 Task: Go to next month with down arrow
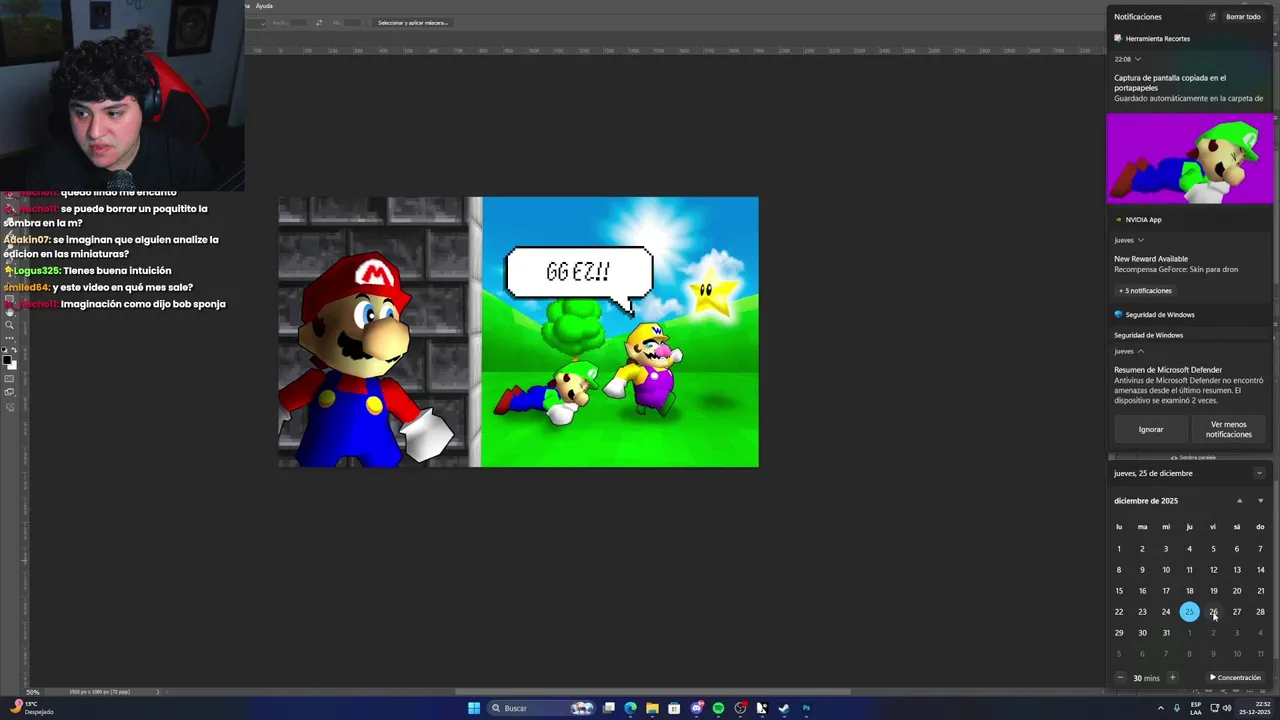tap(1260, 501)
